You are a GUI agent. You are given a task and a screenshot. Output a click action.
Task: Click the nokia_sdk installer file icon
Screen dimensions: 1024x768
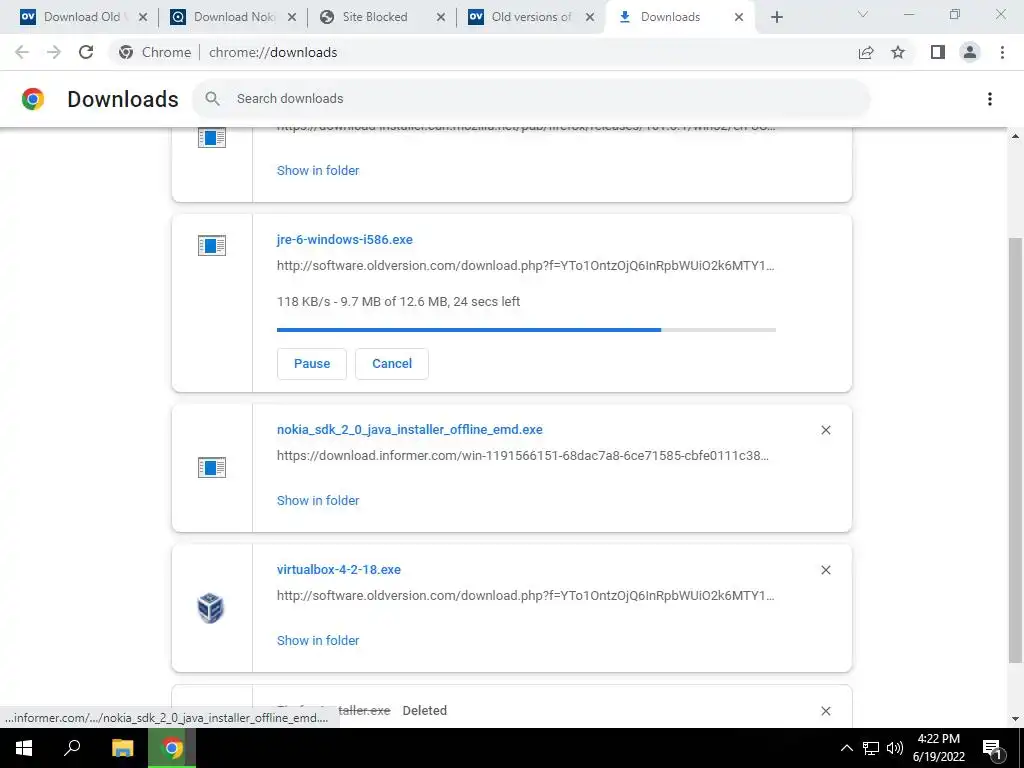(x=212, y=468)
